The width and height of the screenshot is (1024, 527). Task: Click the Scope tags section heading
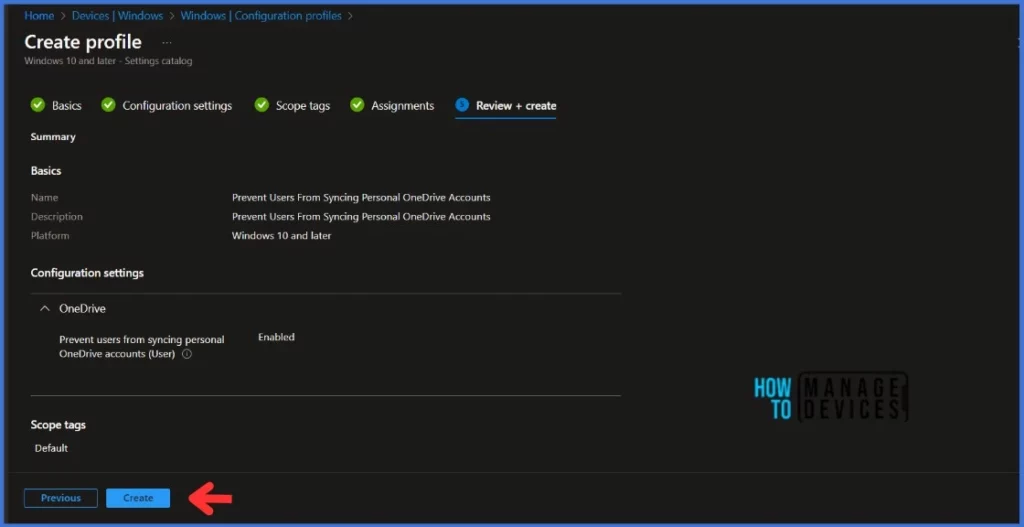pos(58,424)
